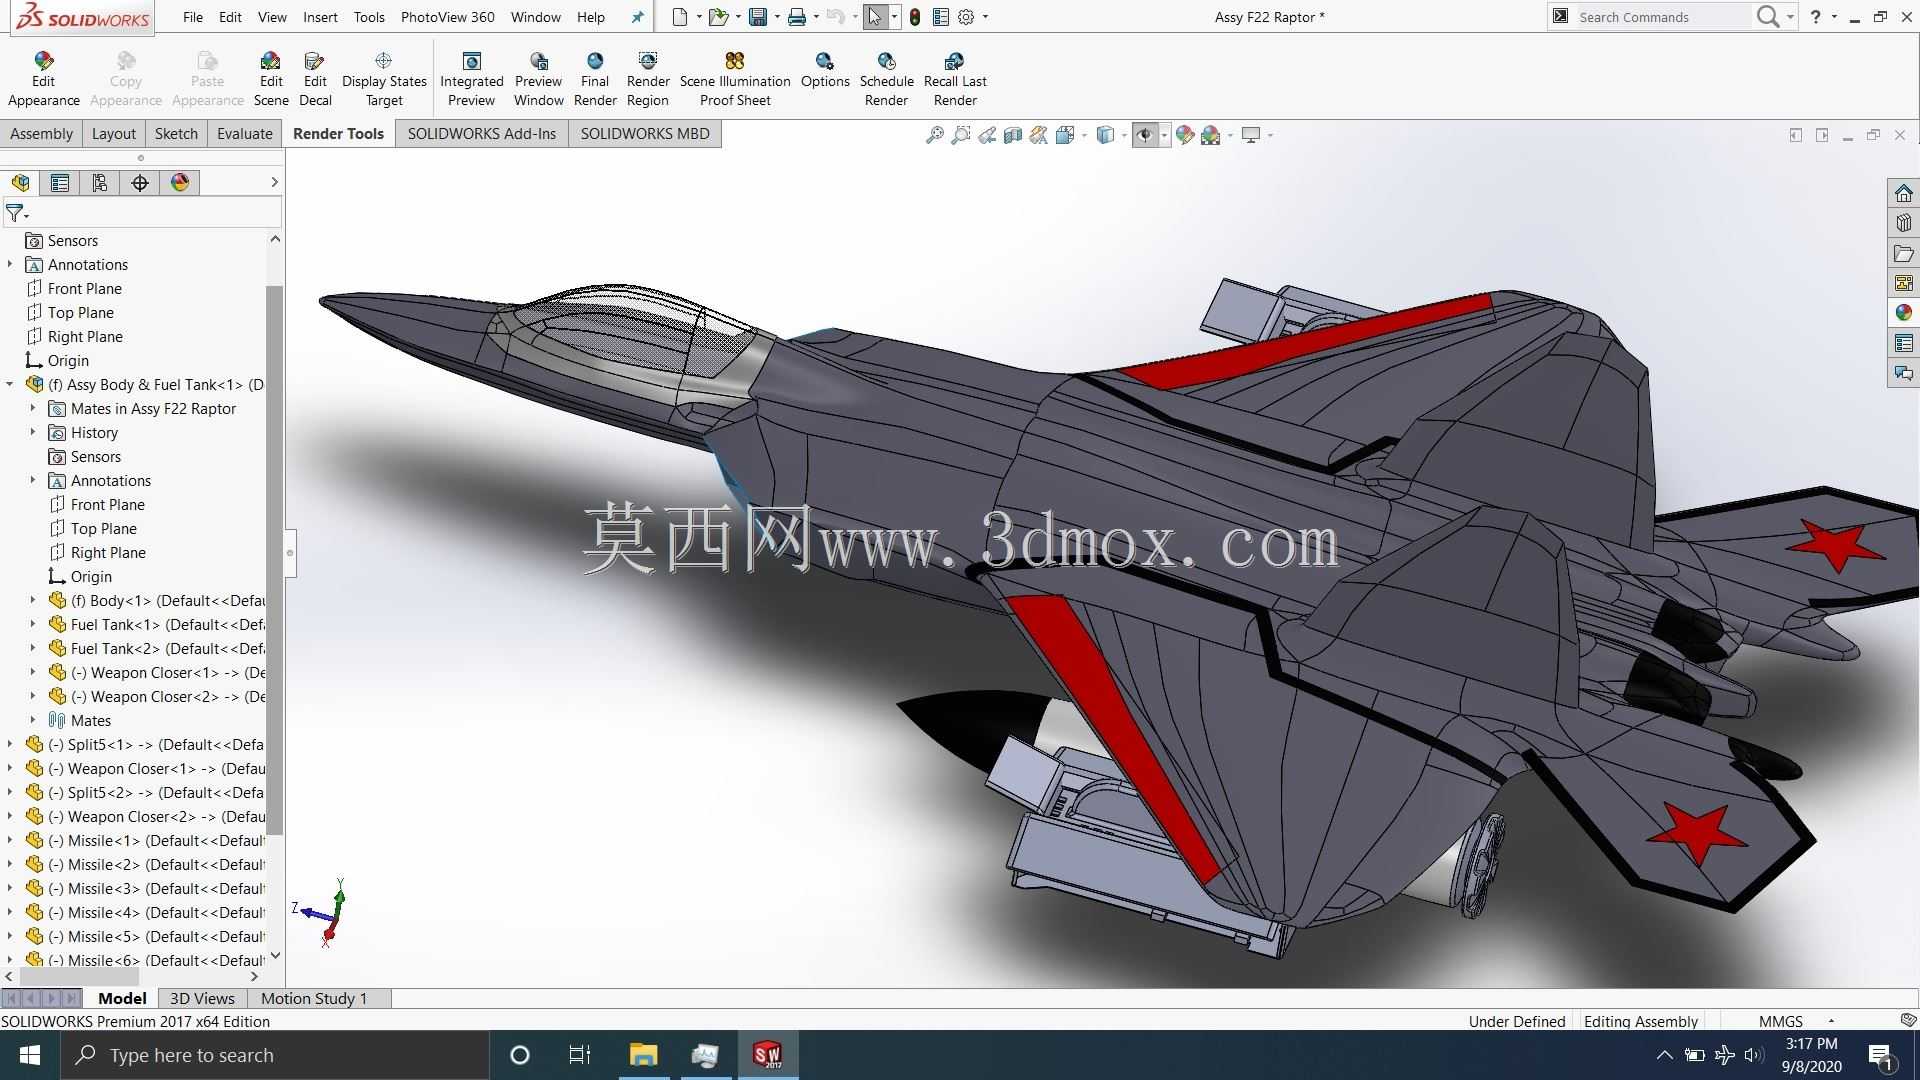Switch to the Evaluate tab

click(x=245, y=134)
